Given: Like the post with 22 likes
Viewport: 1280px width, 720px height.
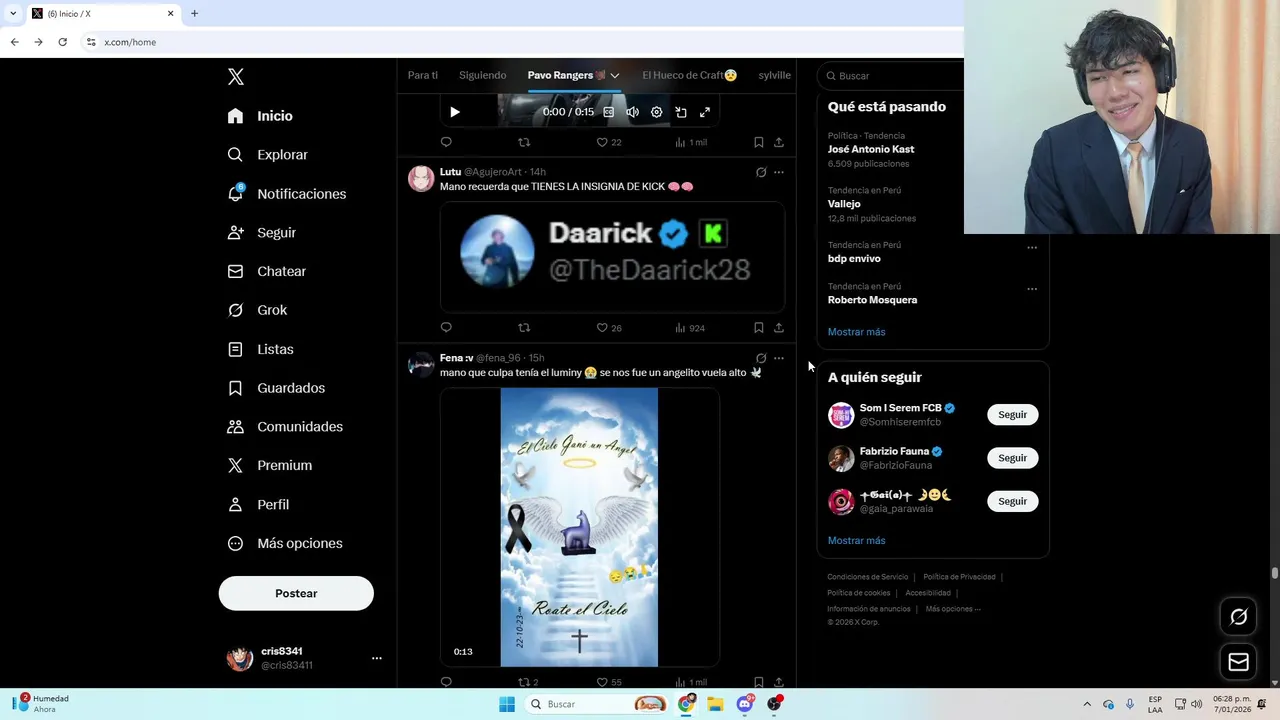Looking at the screenshot, I should [x=609, y=142].
